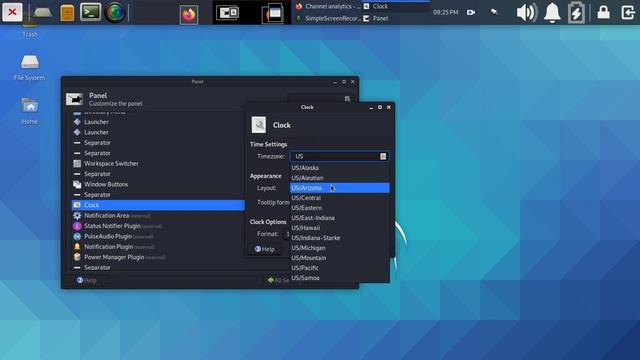
Task: Open the volume speaker control
Action: 527,13
